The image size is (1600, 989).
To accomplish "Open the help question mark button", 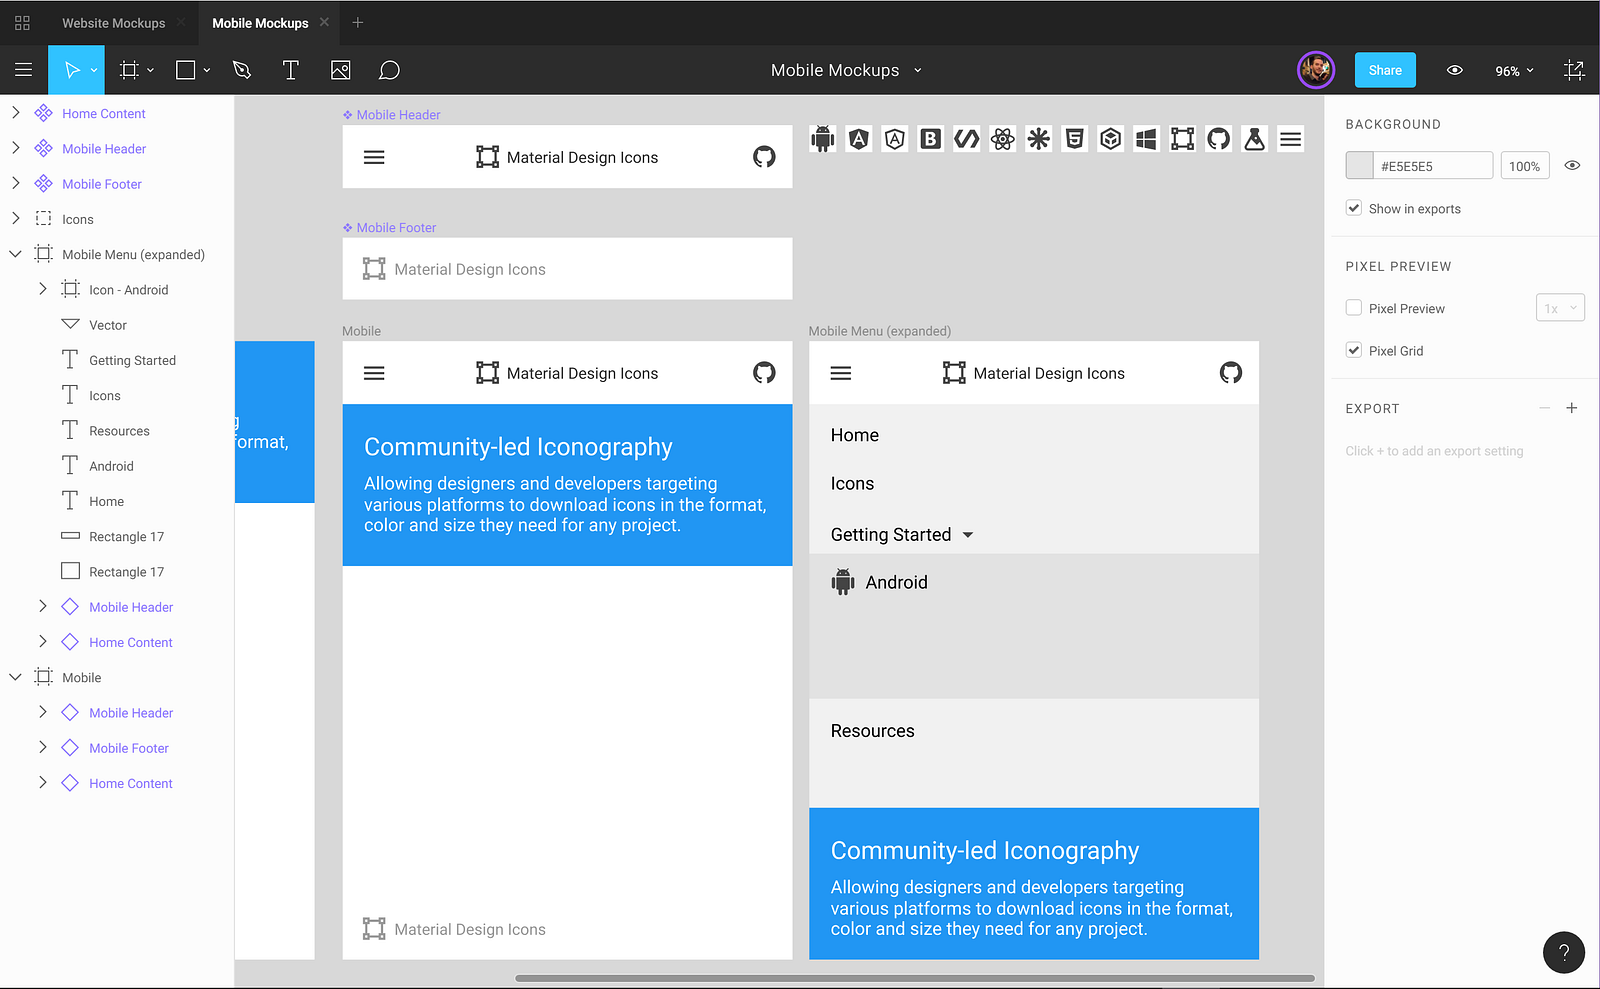I will (1564, 952).
